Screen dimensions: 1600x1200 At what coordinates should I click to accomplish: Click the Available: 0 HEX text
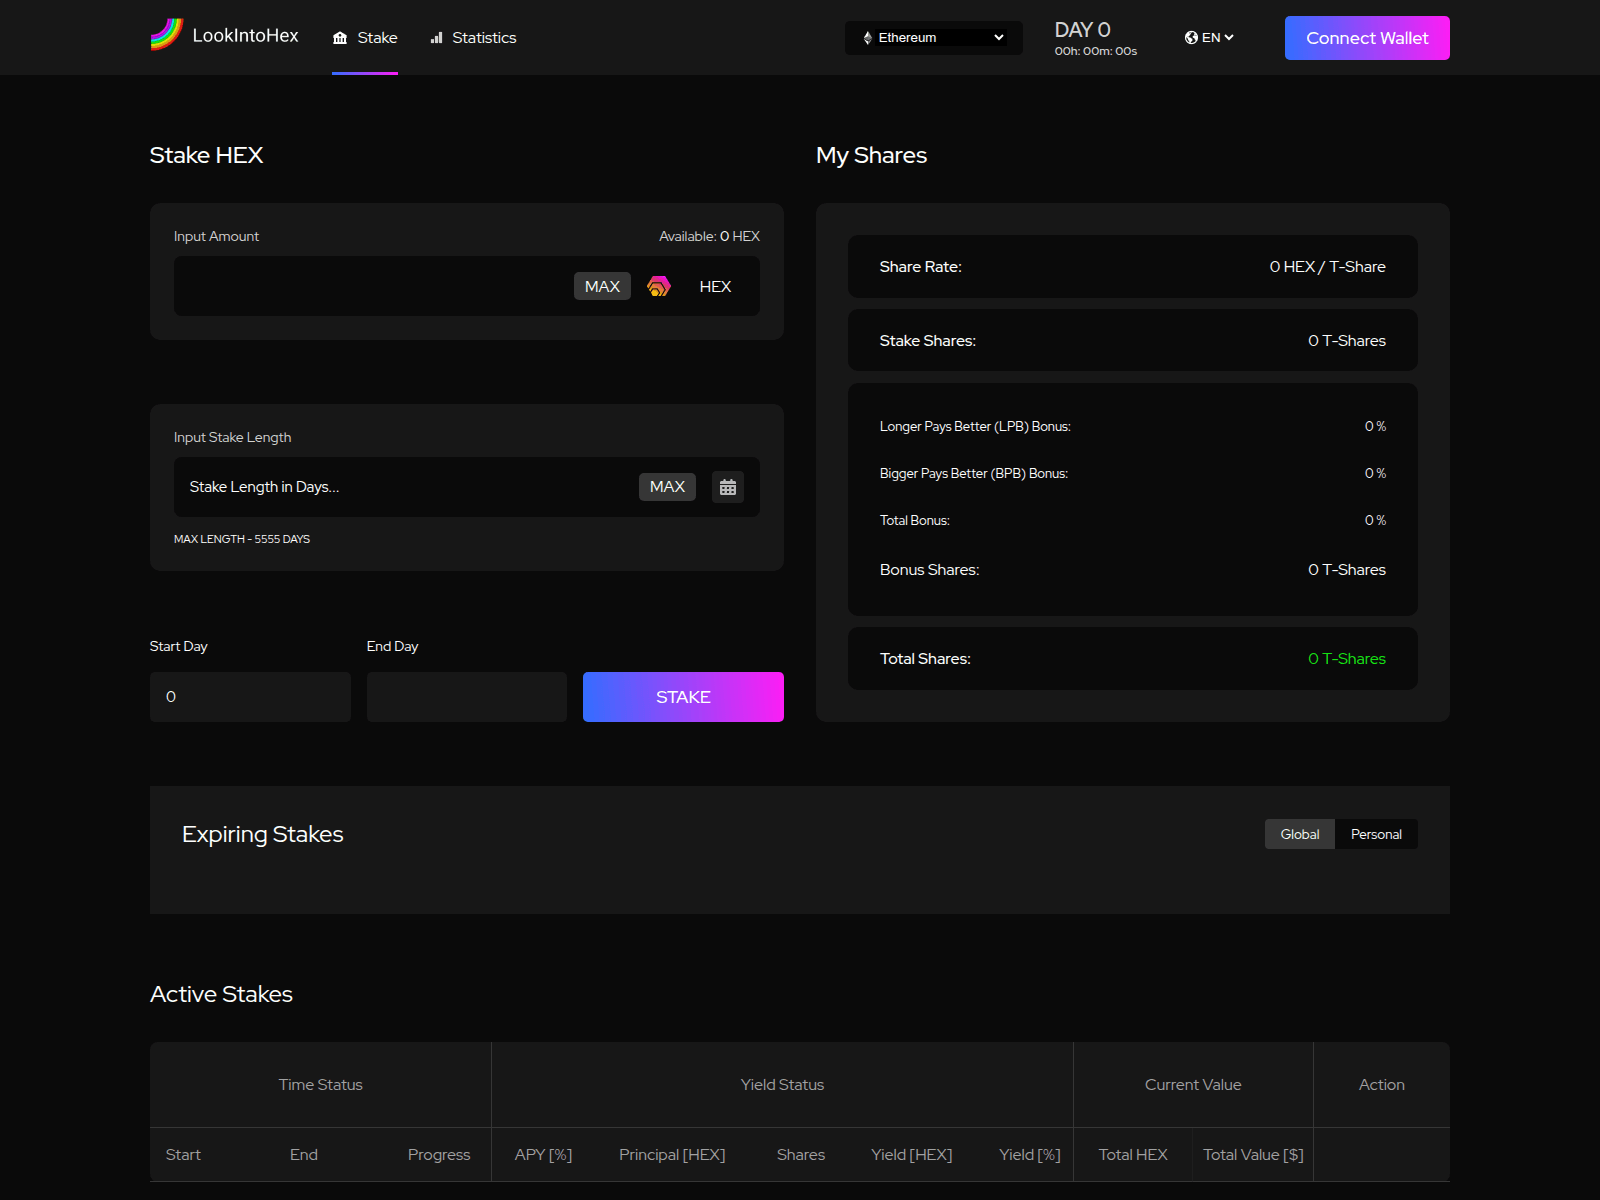[709, 236]
